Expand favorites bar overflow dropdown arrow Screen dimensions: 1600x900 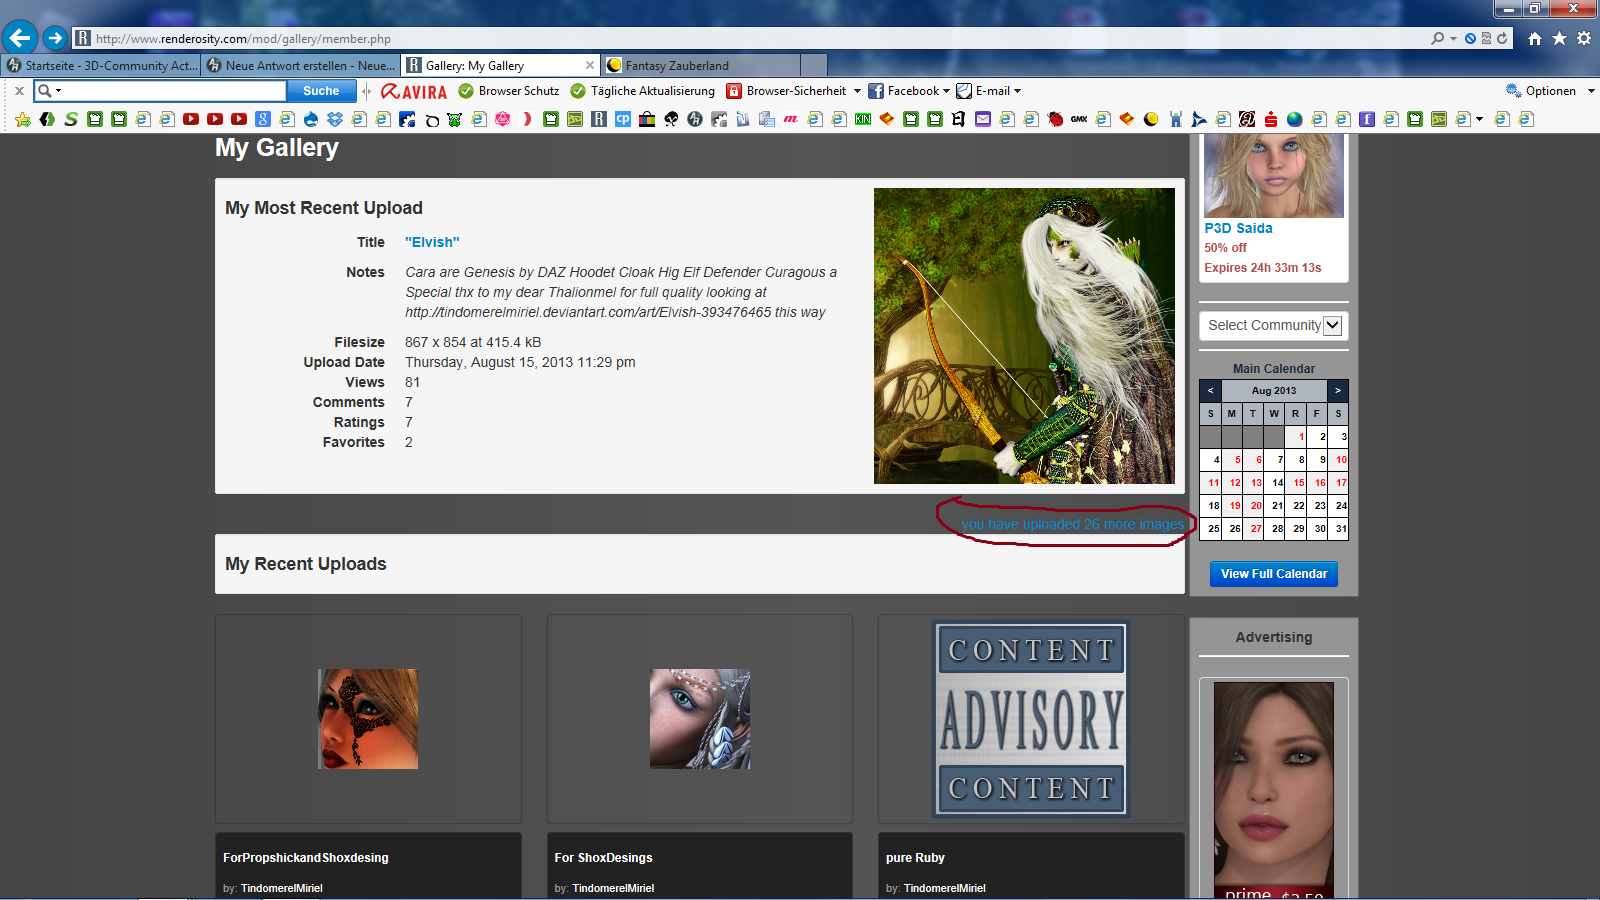click(x=1479, y=119)
